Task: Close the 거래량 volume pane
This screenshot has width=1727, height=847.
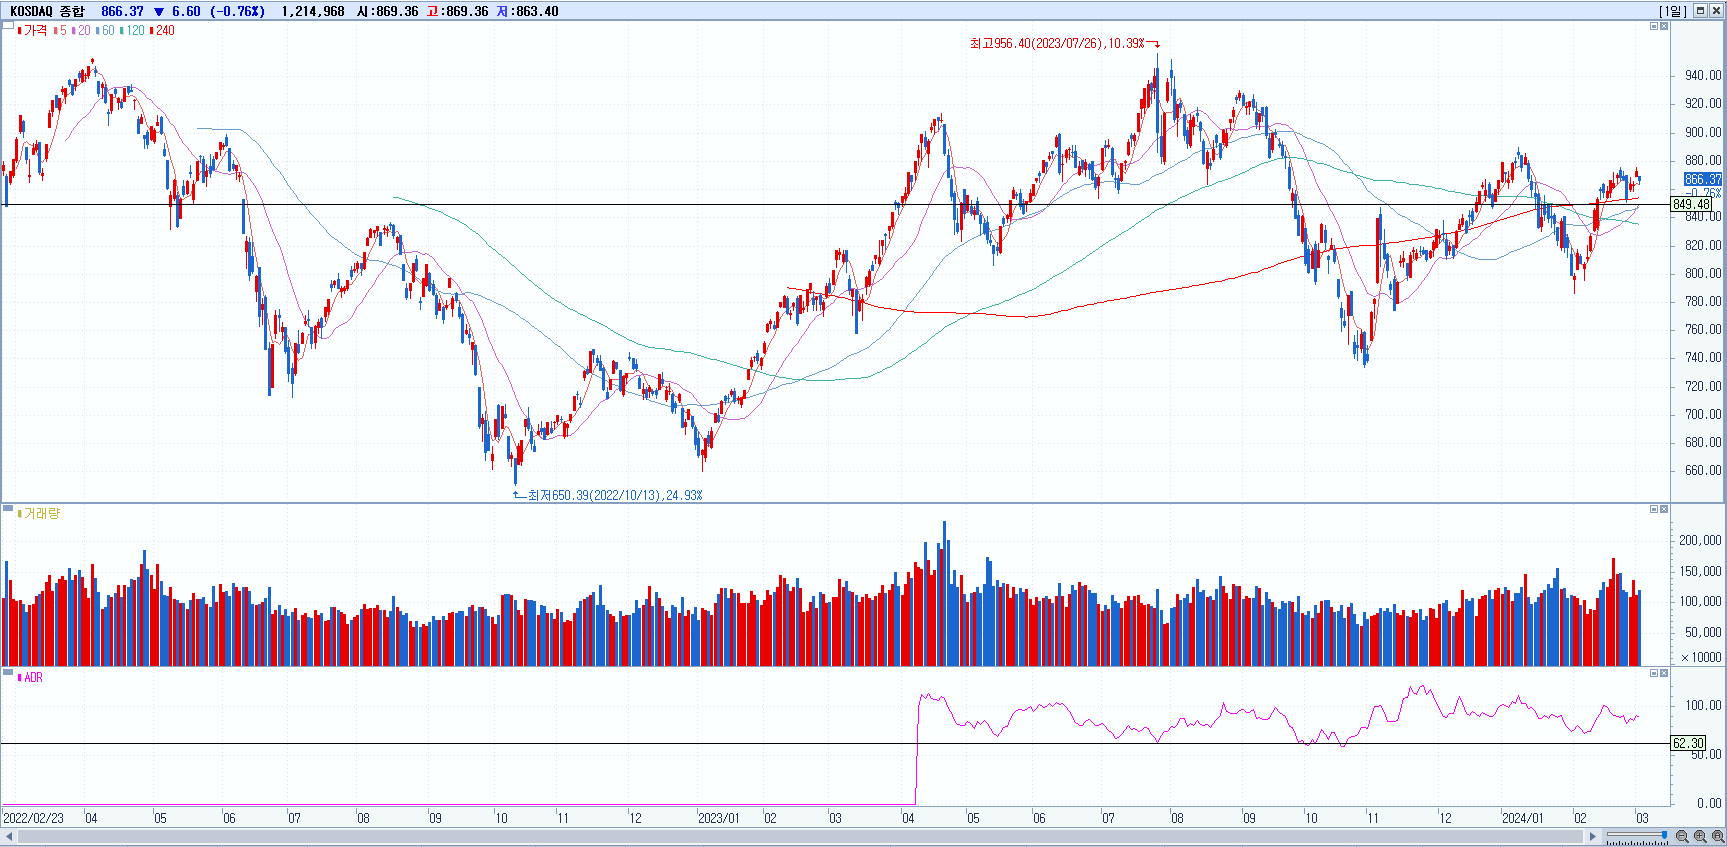Action: click(x=1664, y=509)
